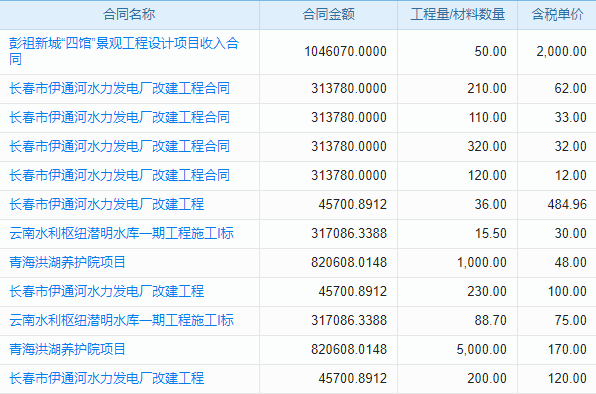Open 长春市伊通河水力发电厂改建工程合同 with unit price 33.00
Image resolution: width=596 pixels, height=394 pixels.
pyautogui.click(x=119, y=117)
